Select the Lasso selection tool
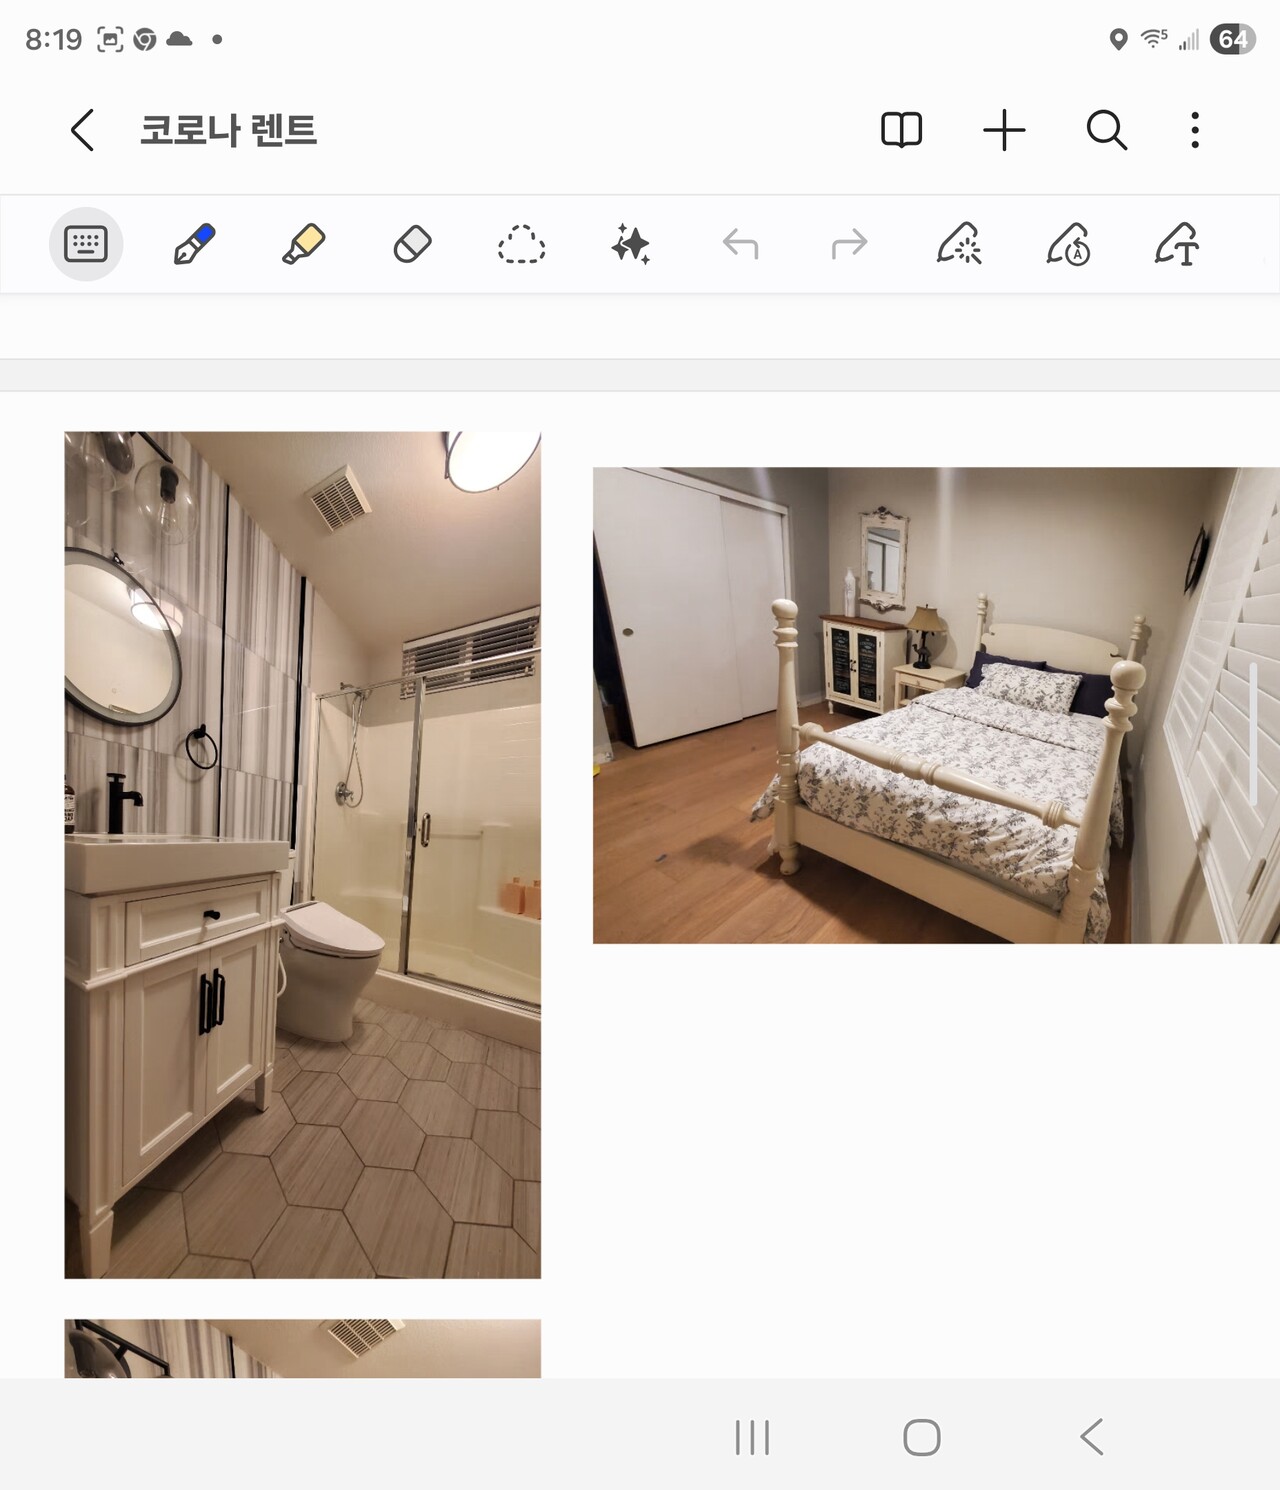This screenshot has height=1490, width=1280. 521,244
